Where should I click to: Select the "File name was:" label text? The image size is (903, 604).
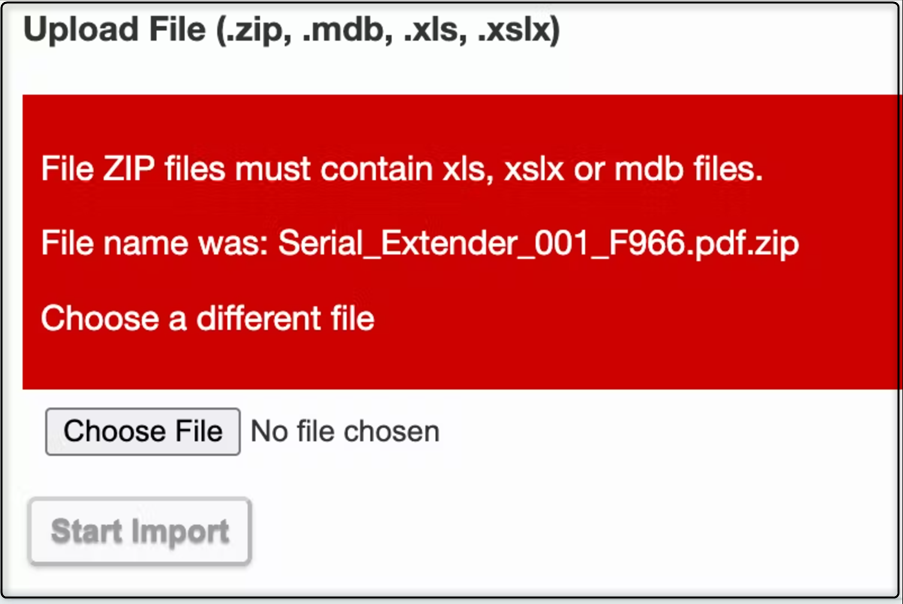click(x=155, y=243)
